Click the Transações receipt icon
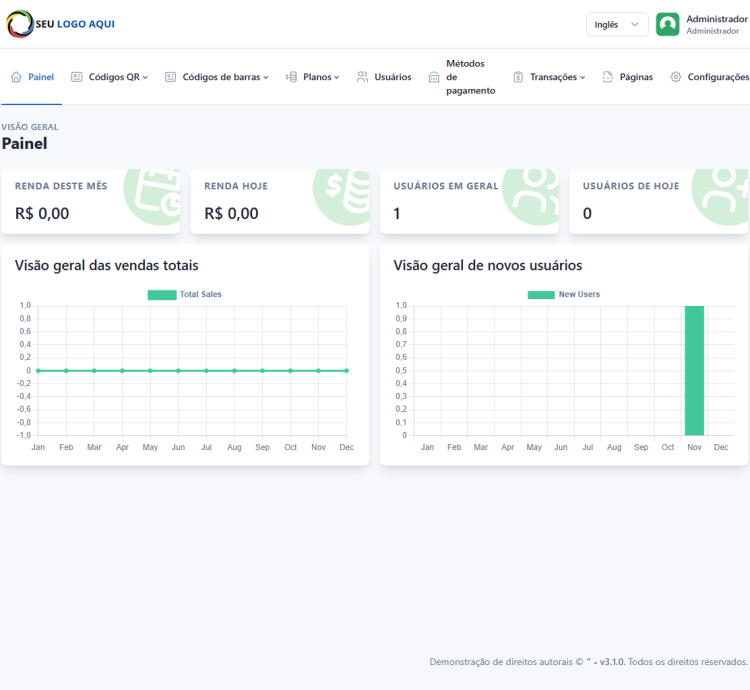The image size is (750, 690). point(518,77)
